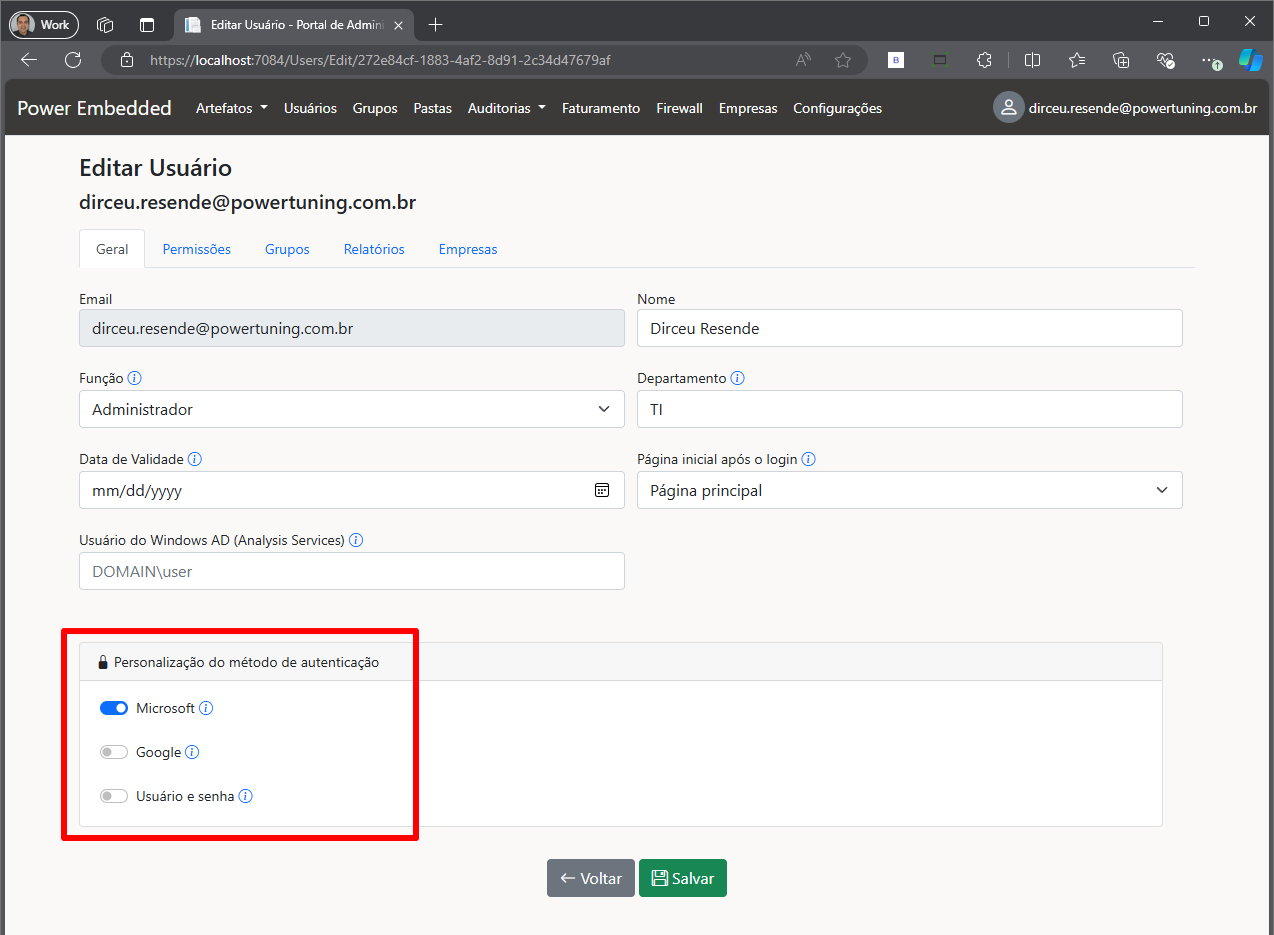Open the Auditorias navbar menu

click(x=506, y=108)
